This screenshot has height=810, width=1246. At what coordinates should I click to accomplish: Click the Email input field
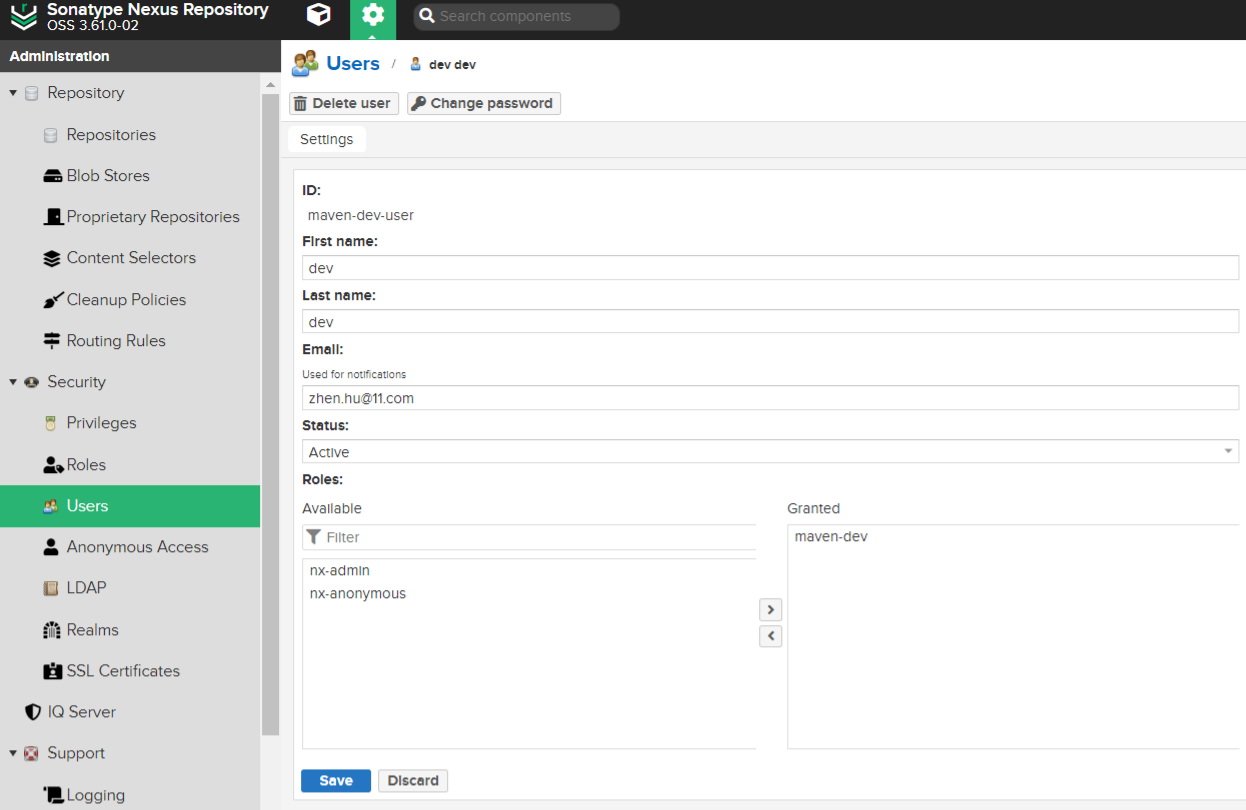pyautogui.click(x=769, y=398)
